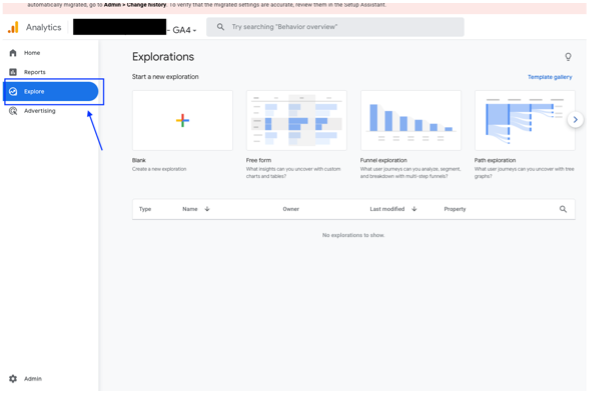Click the search icon in explorations table
This screenshot has height=394, width=589.
point(563,209)
